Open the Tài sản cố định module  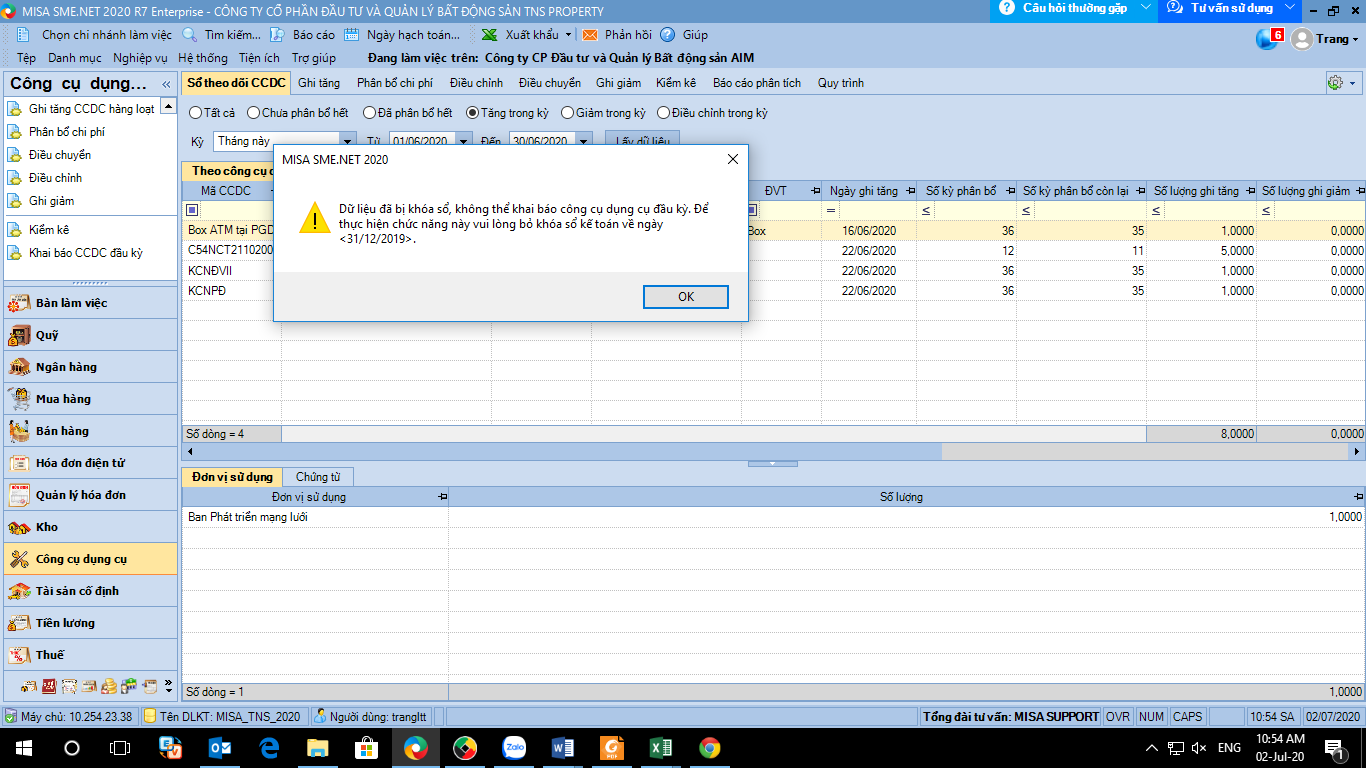click(x=90, y=591)
